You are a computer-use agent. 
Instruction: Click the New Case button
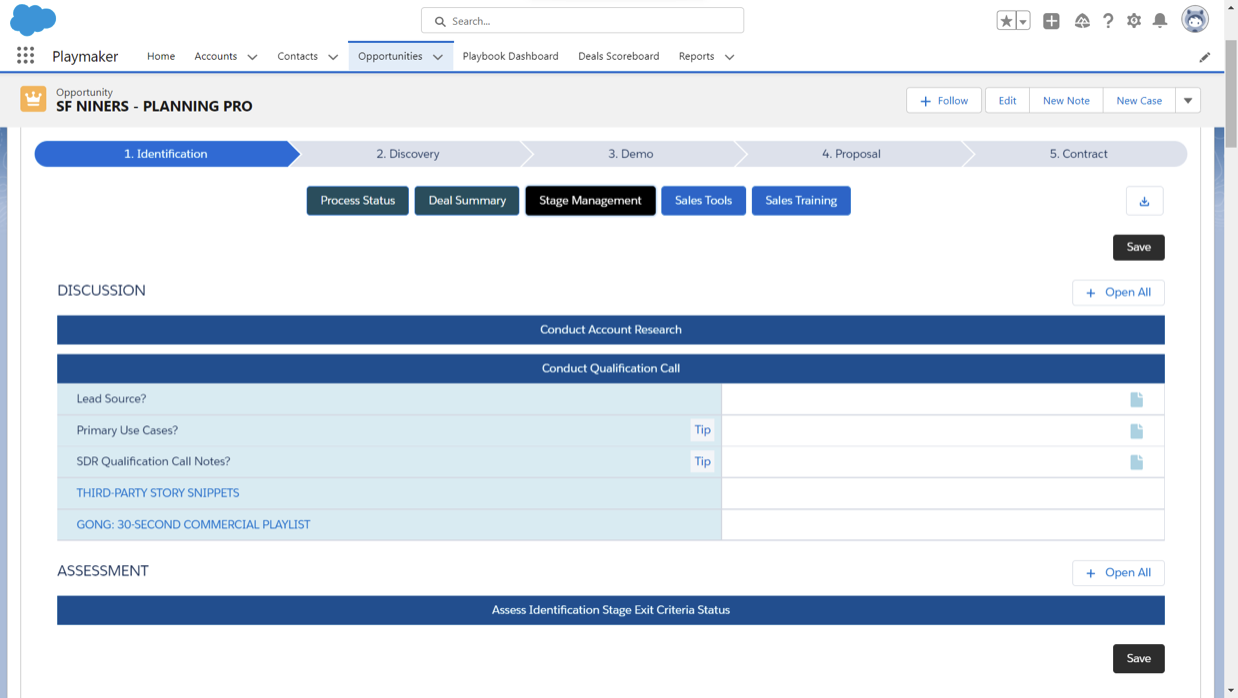[x=1139, y=100]
